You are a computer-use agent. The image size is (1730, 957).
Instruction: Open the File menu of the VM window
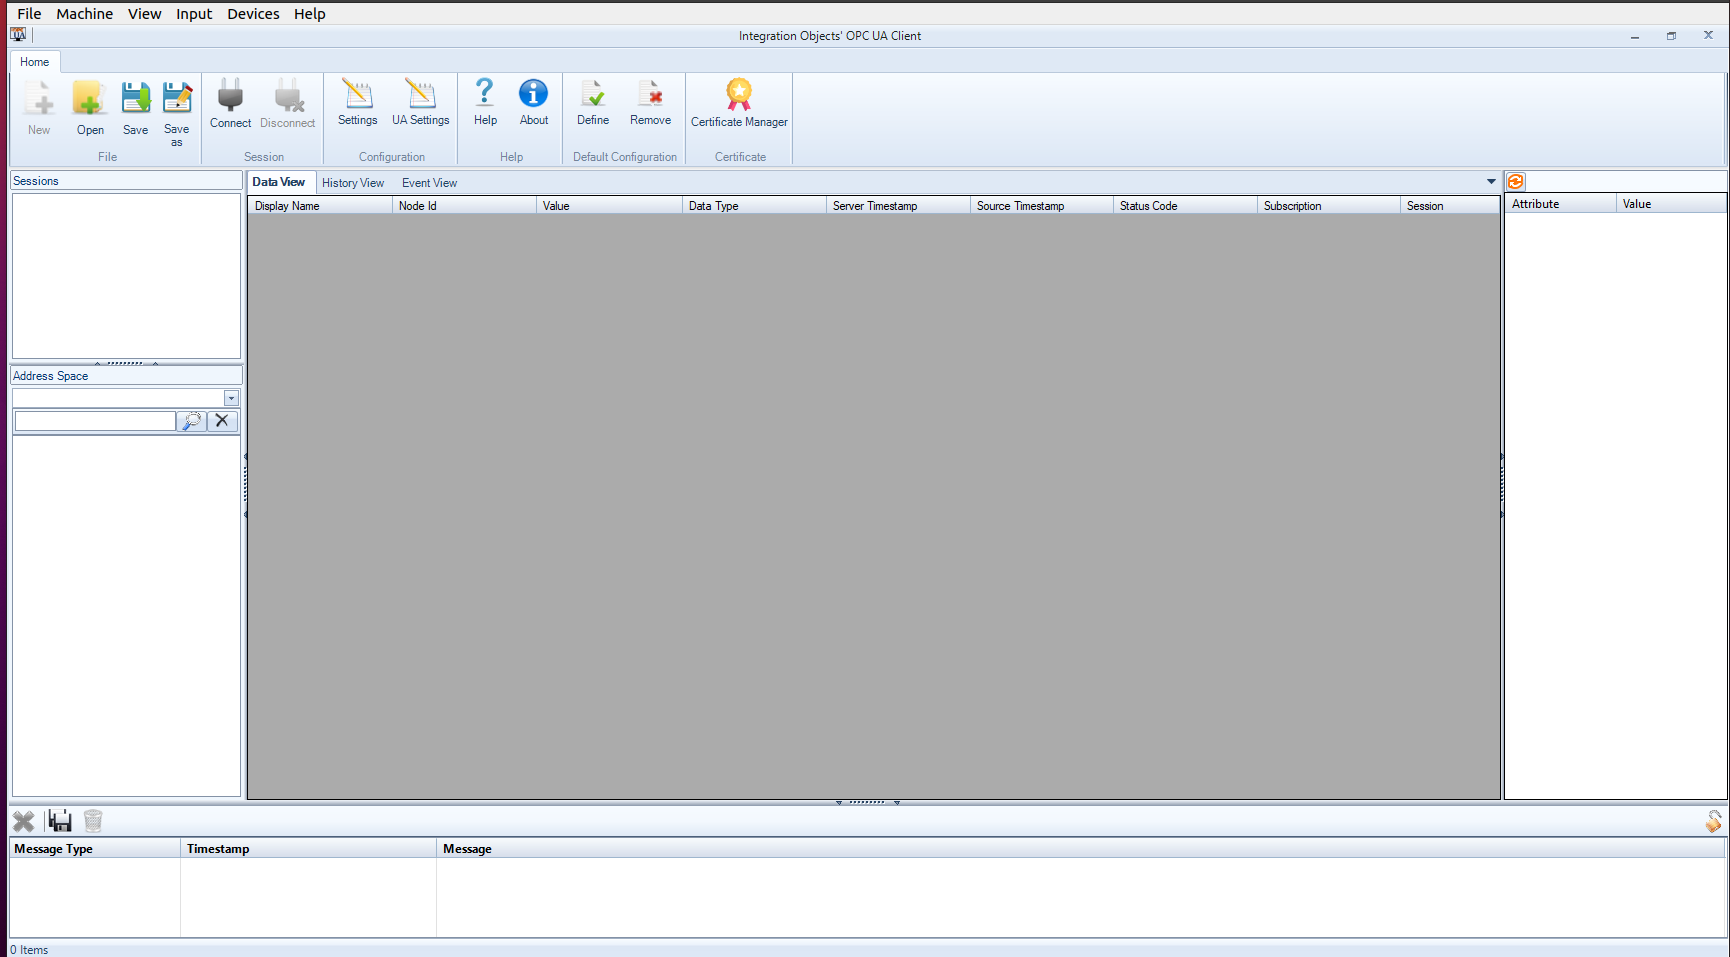(29, 14)
